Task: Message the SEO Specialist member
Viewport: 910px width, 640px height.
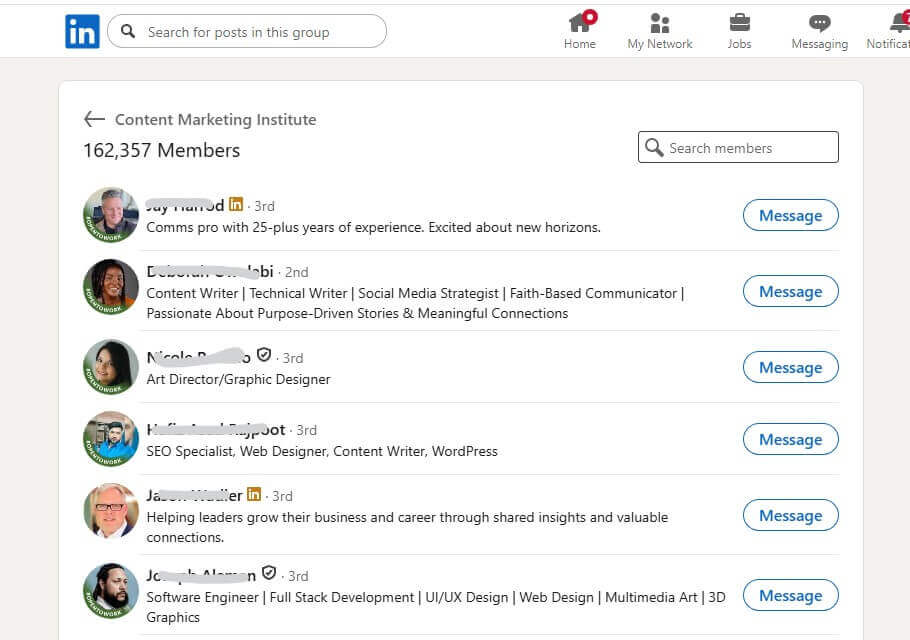Action: (790, 439)
